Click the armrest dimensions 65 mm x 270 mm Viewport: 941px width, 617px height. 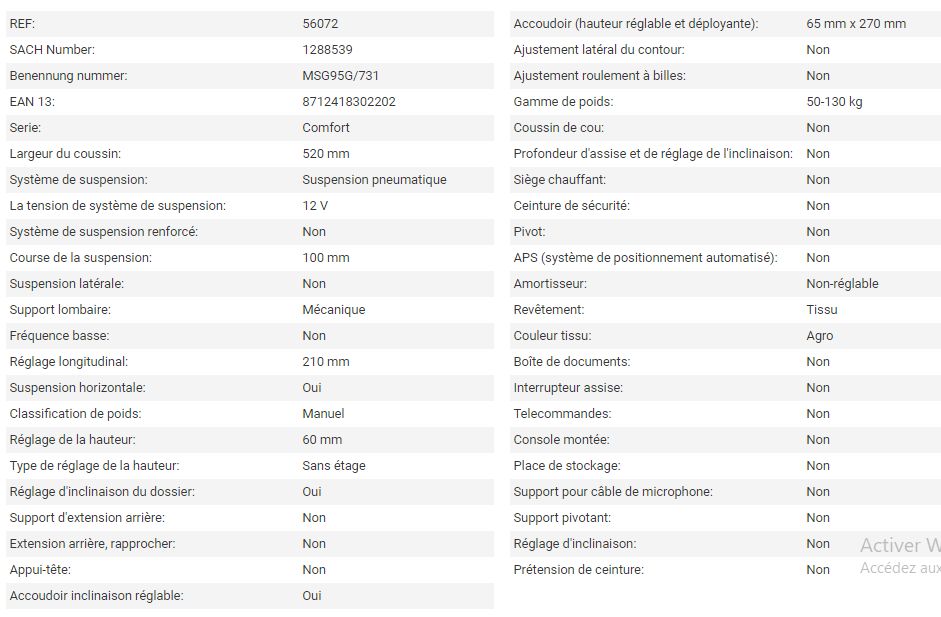click(856, 23)
